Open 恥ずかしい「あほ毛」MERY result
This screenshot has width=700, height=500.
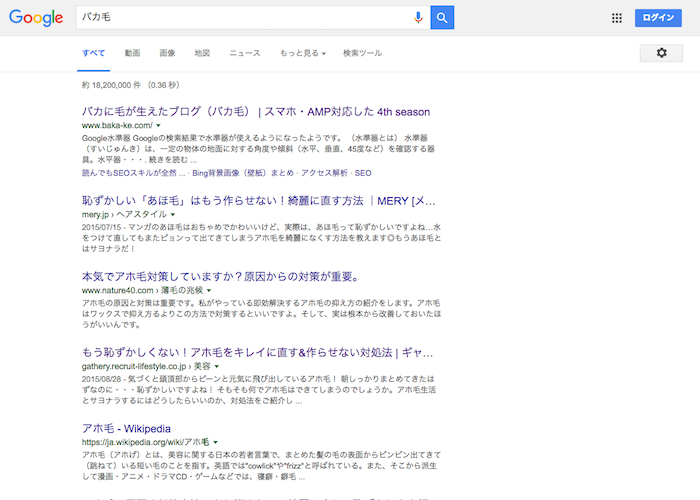pos(258,201)
